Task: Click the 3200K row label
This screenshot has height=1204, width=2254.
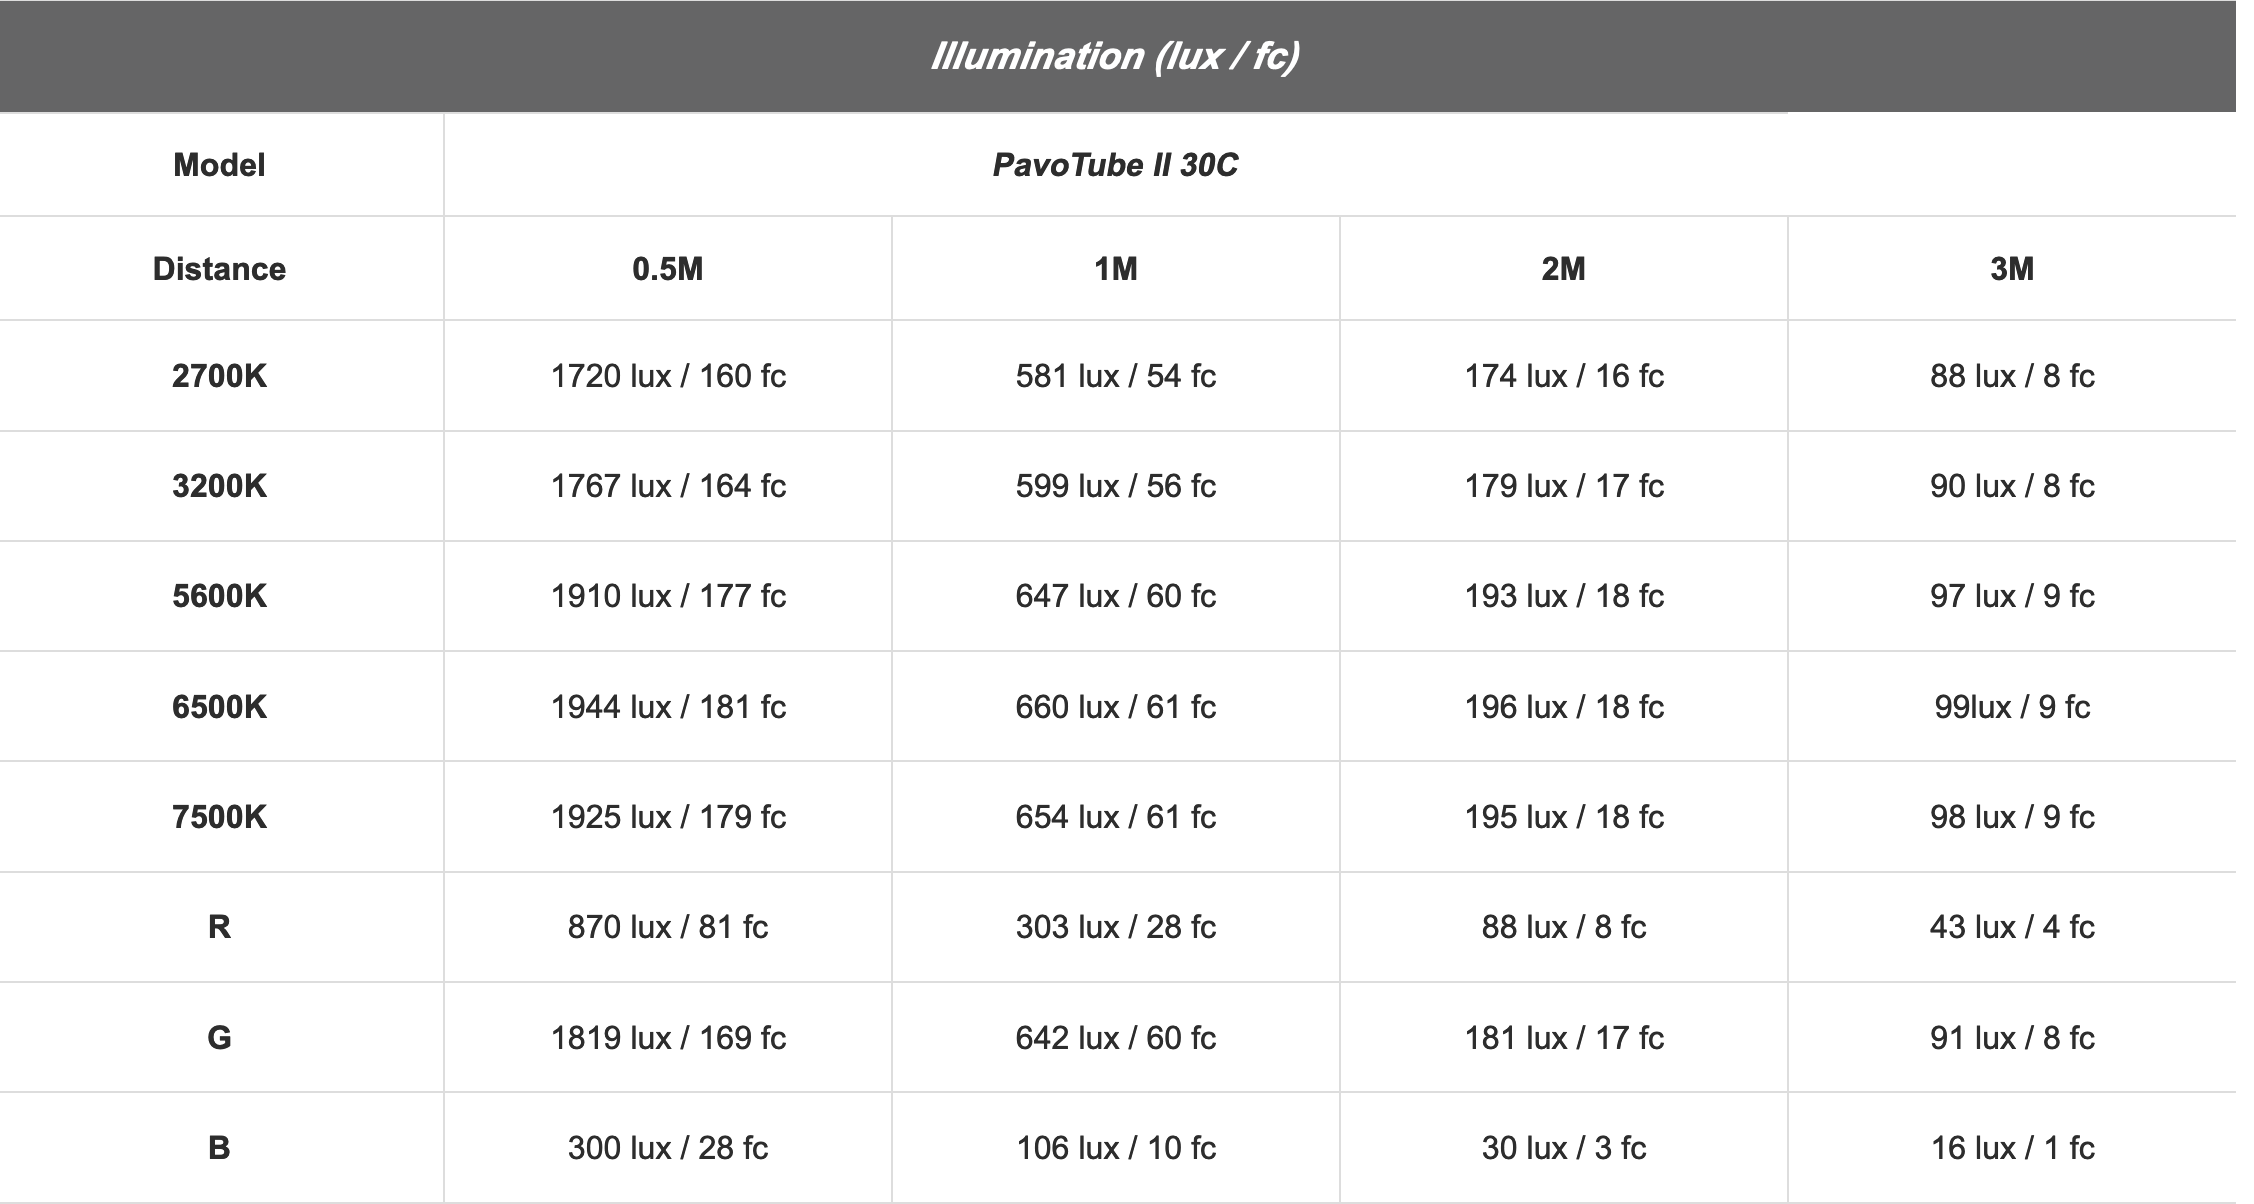Action: tap(219, 486)
